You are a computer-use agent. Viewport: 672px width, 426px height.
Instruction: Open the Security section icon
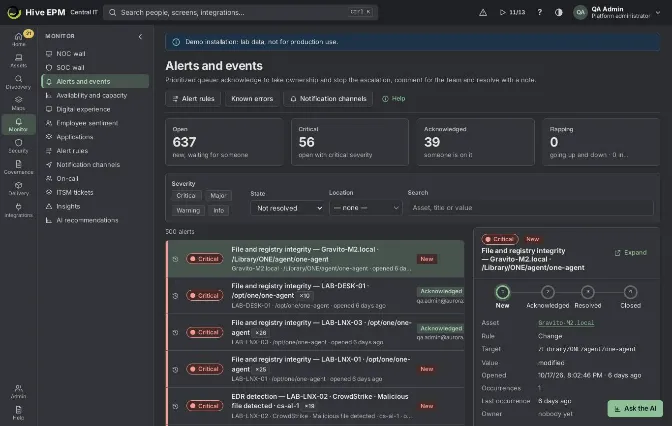tap(18, 146)
